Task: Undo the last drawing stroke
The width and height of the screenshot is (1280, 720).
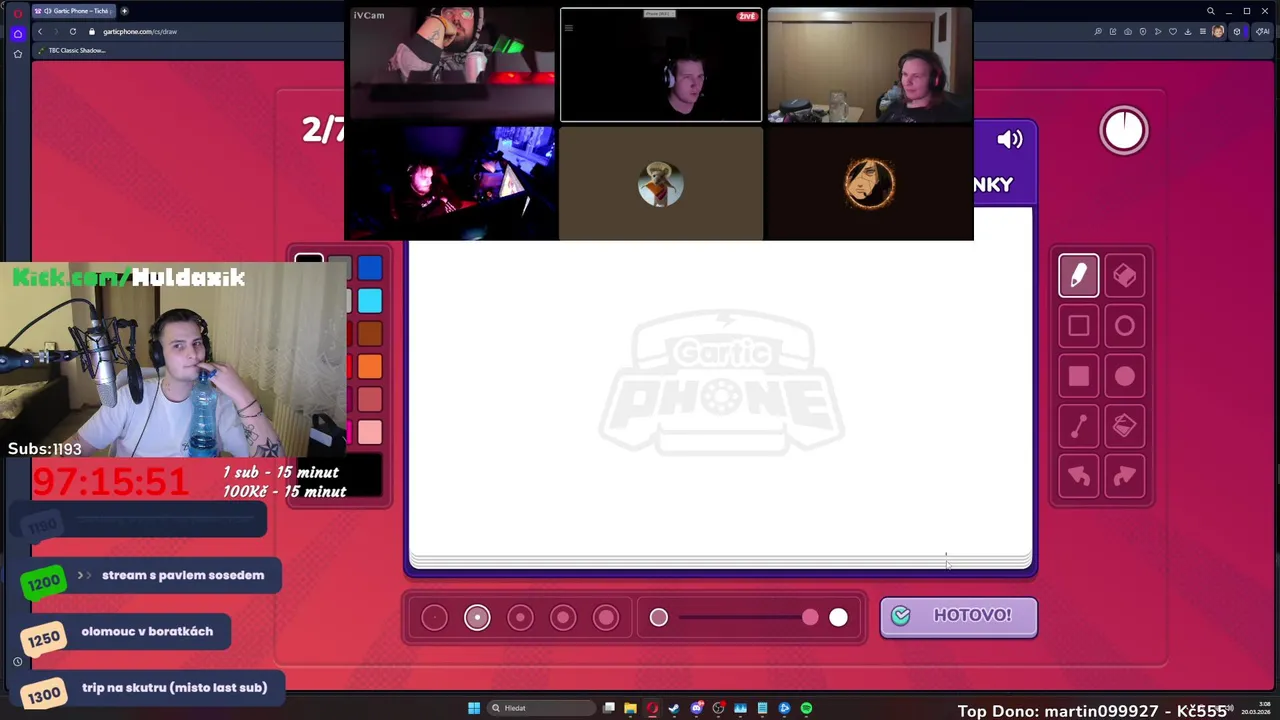Action: pos(1078,476)
